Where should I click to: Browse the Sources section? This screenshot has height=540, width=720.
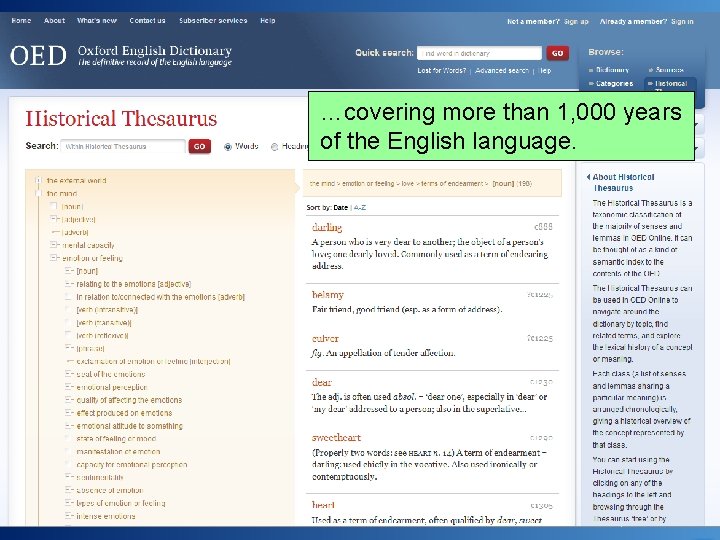click(x=669, y=70)
